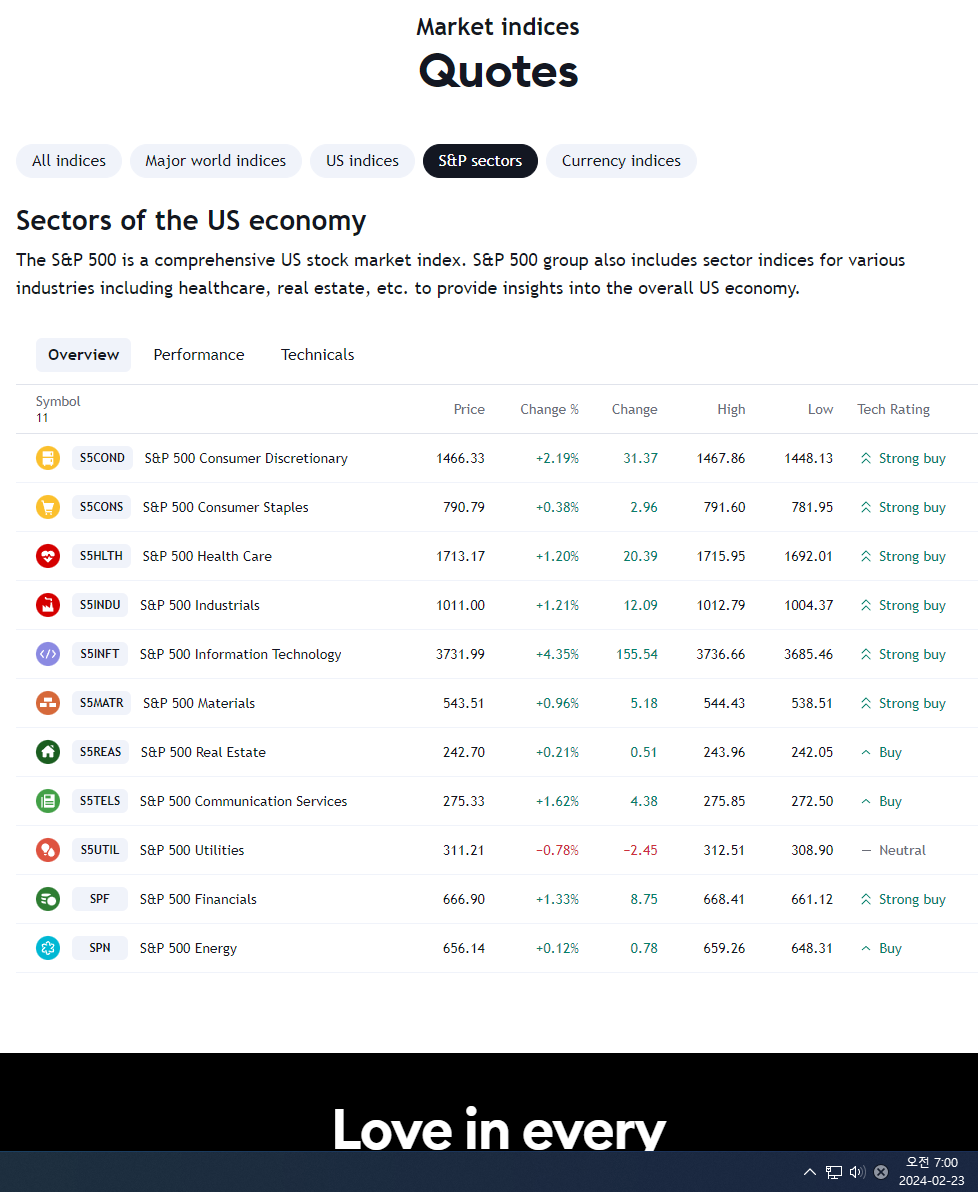Click the tray icon with X mark
The width and height of the screenshot is (978, 1192).
[x=881, y=1171]
